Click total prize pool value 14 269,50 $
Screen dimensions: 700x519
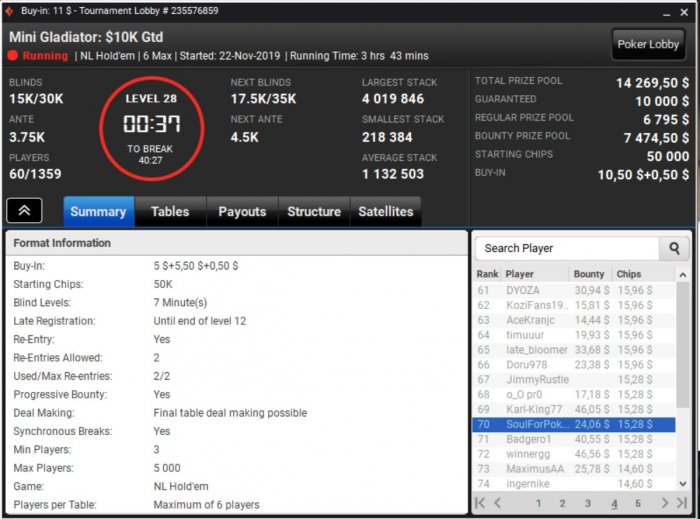[x=652, y=83]
